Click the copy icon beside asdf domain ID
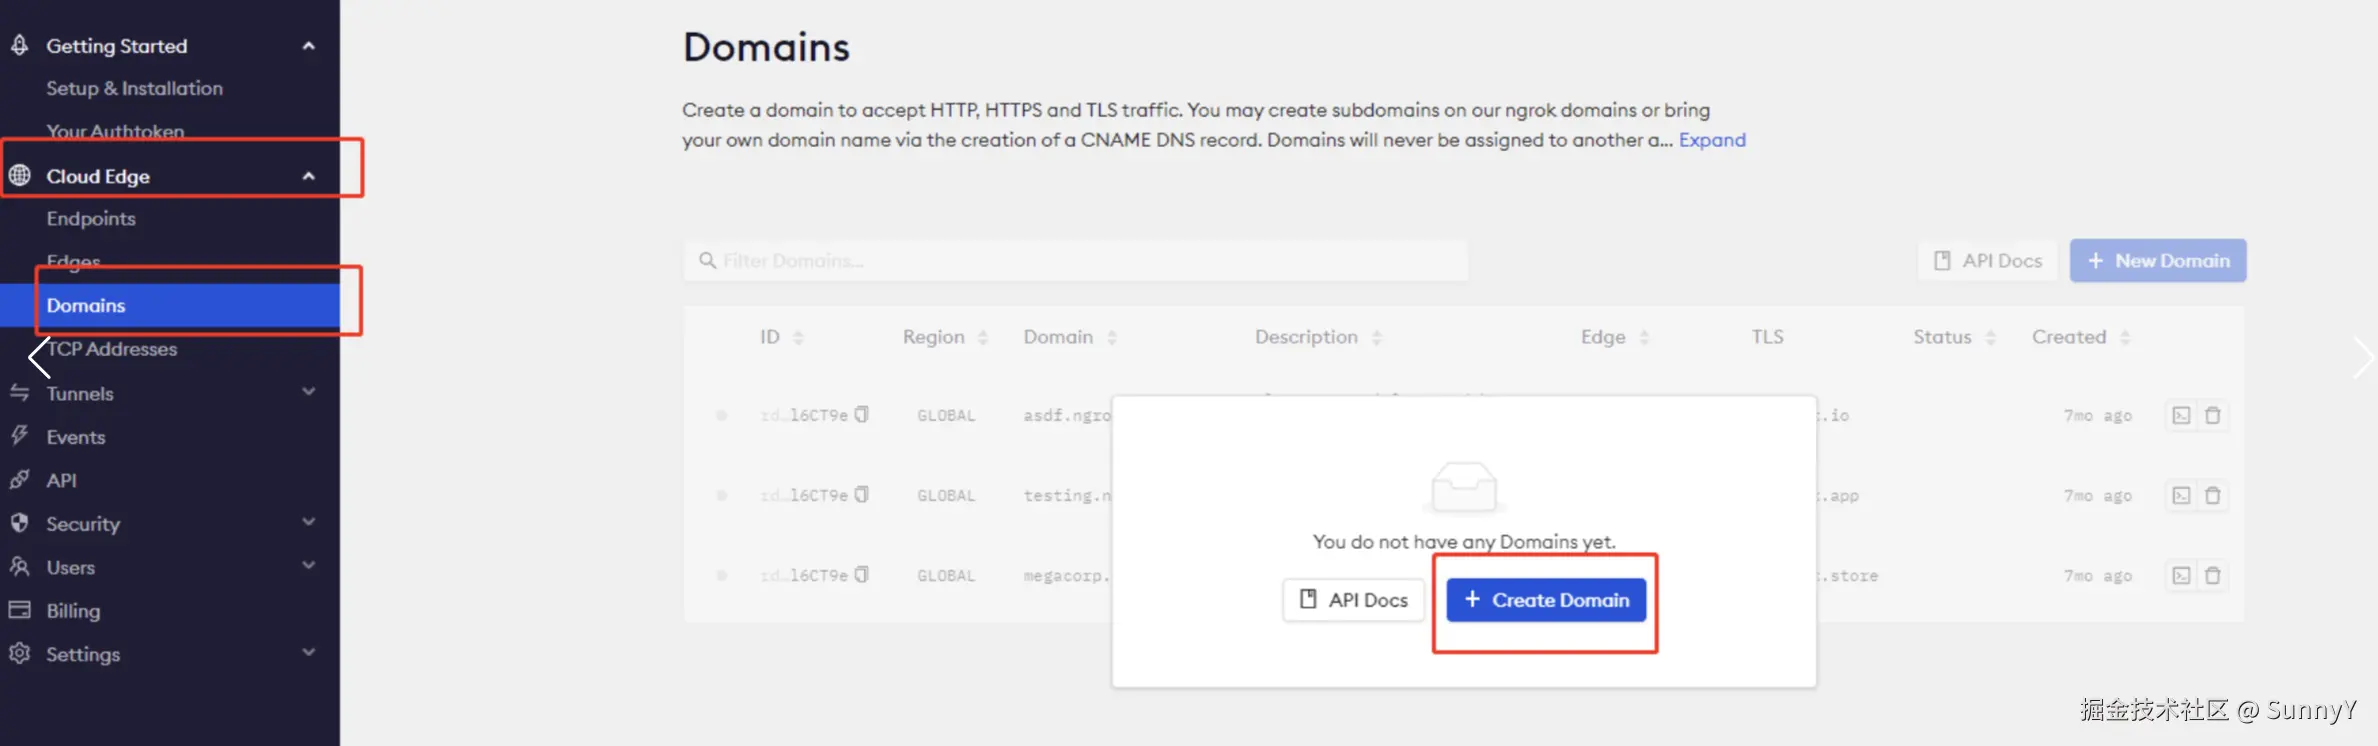This screenshot has width=2378, height=746. 862,414
